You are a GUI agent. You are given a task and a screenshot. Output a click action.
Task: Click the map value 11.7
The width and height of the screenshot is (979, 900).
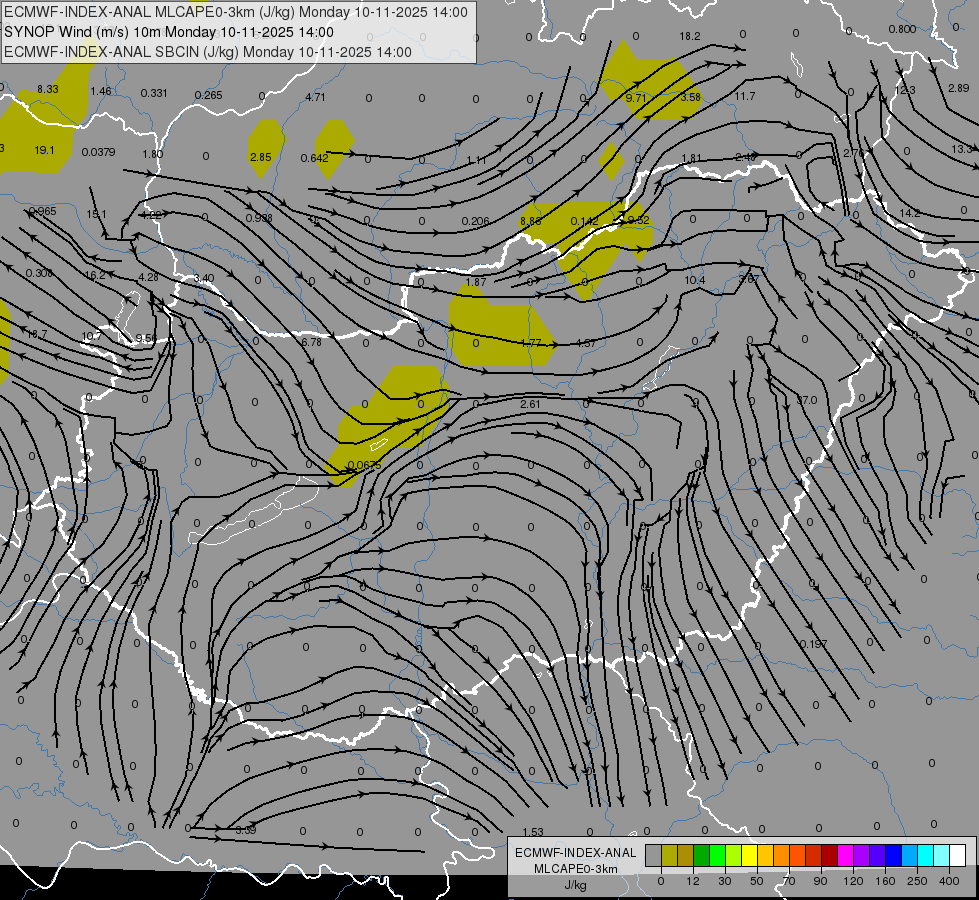point(745,96)
